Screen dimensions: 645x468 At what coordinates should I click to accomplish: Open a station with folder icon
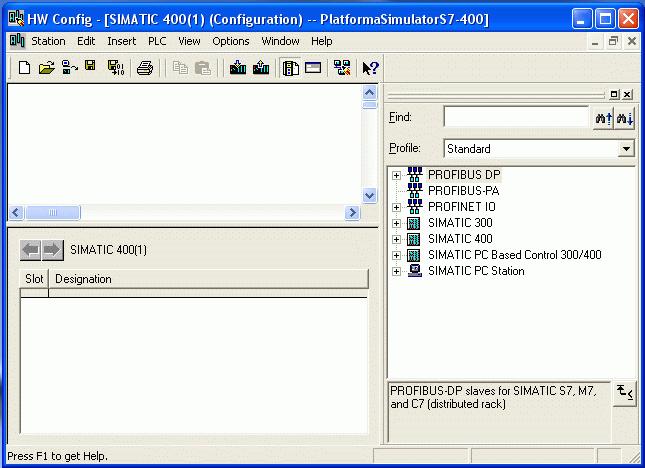(47, 67)
